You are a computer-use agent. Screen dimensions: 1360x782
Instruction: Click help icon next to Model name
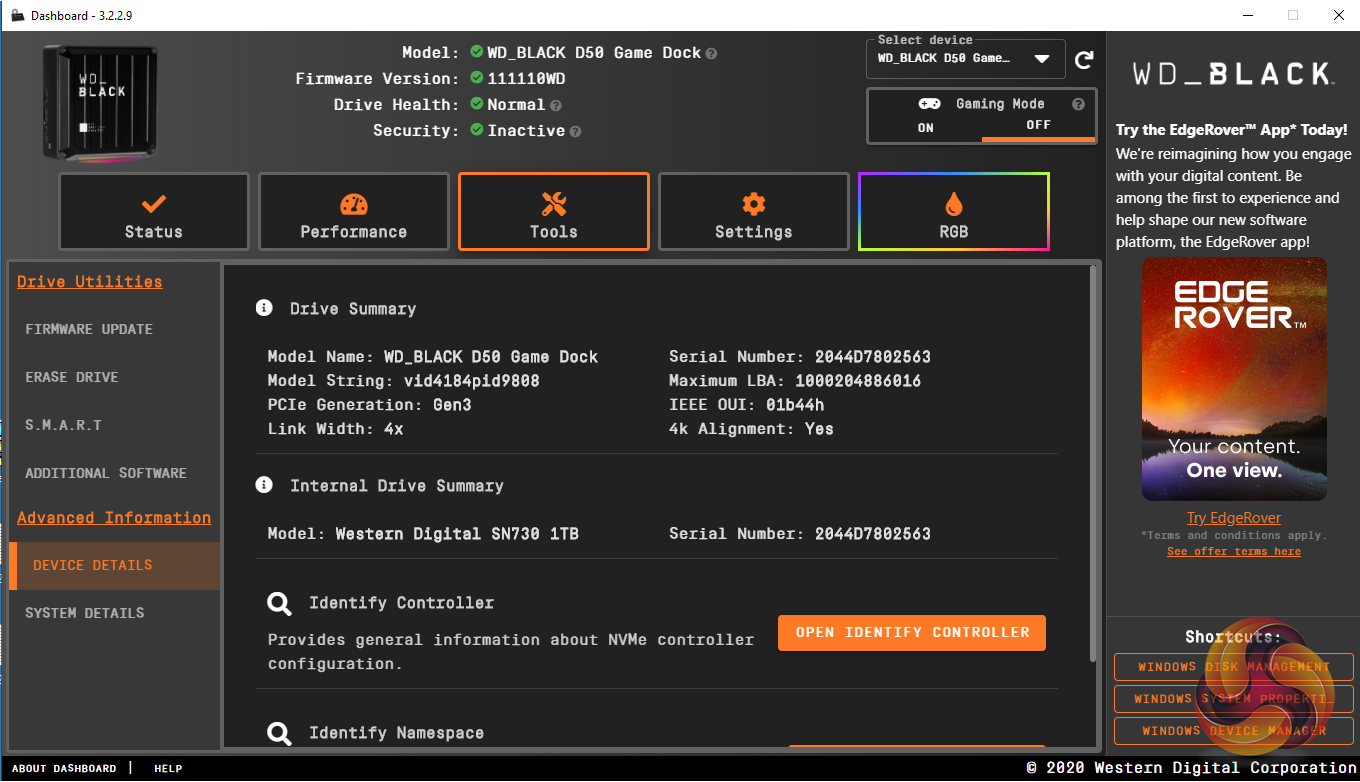pyautogui.click(x=711, y=53)
